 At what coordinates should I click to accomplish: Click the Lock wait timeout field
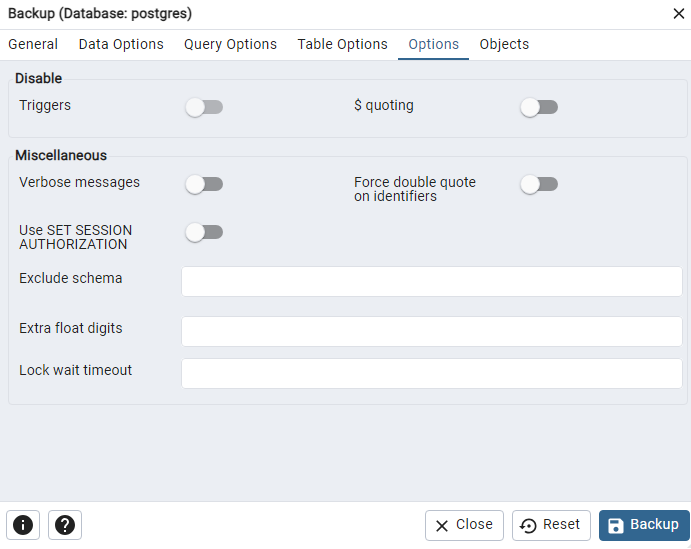pos(431,374)
